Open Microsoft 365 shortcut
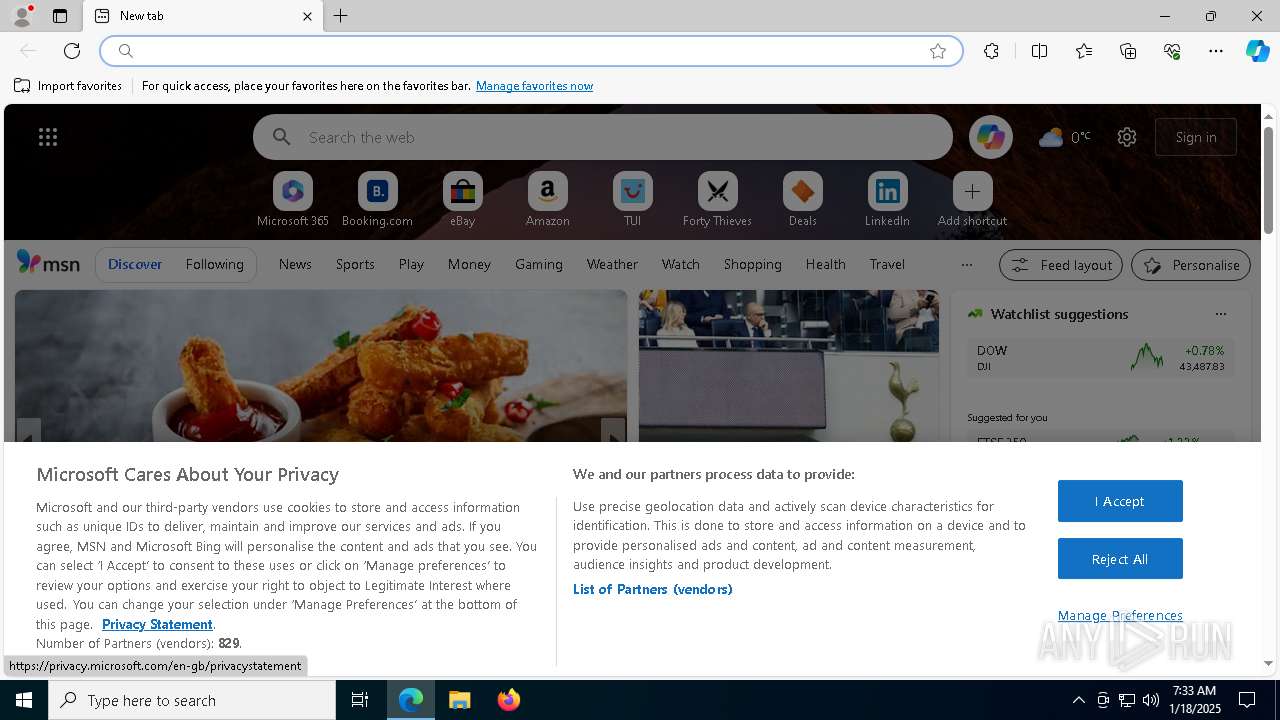Screen dimensions: 1280x720 (293, 200)
